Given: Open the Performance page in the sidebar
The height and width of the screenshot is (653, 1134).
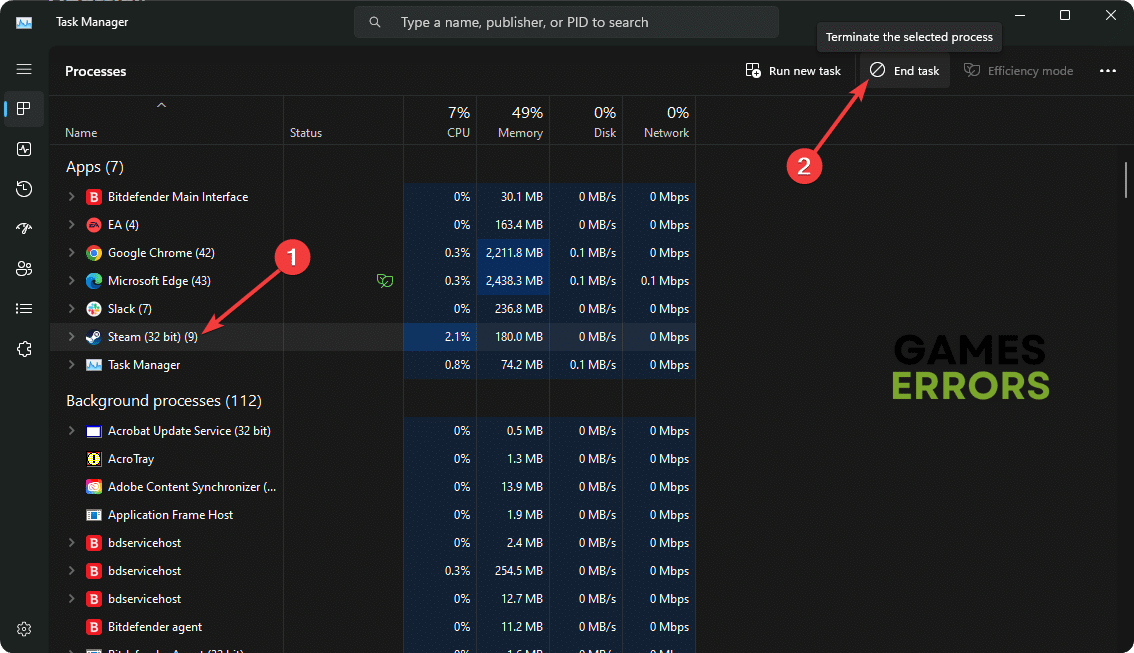Looking at the screenshot, I should point(24,149).
